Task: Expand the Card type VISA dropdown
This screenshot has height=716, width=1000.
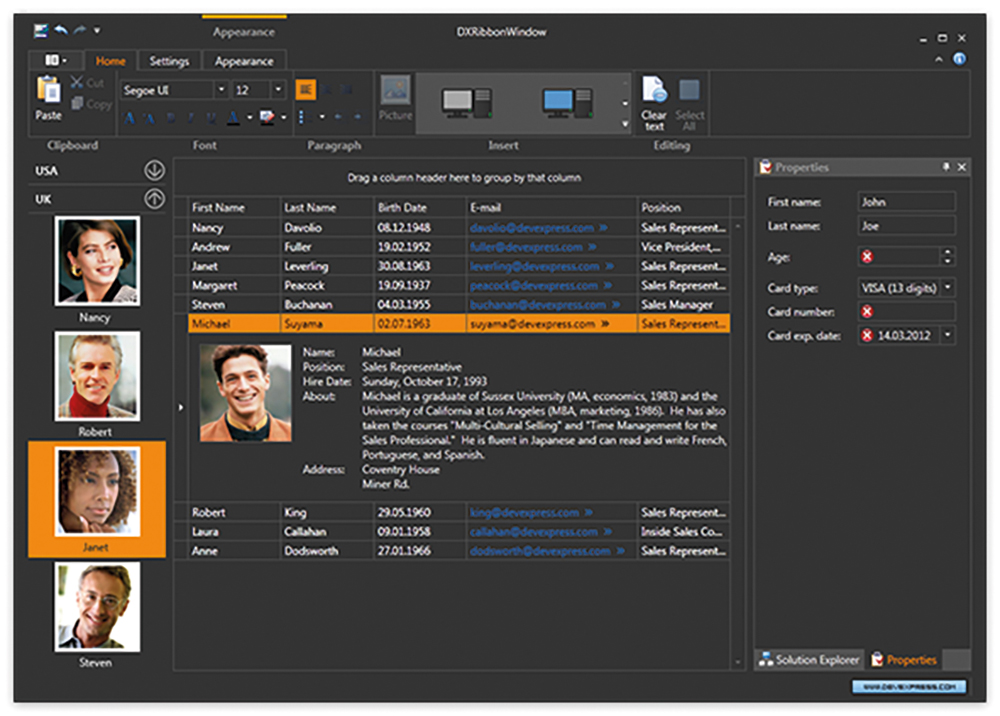Action: pos(947,288)
